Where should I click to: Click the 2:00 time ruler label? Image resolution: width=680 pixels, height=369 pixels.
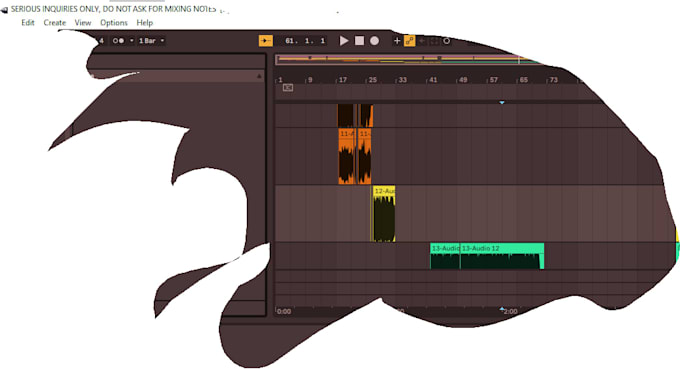click(x=510, y=311)
